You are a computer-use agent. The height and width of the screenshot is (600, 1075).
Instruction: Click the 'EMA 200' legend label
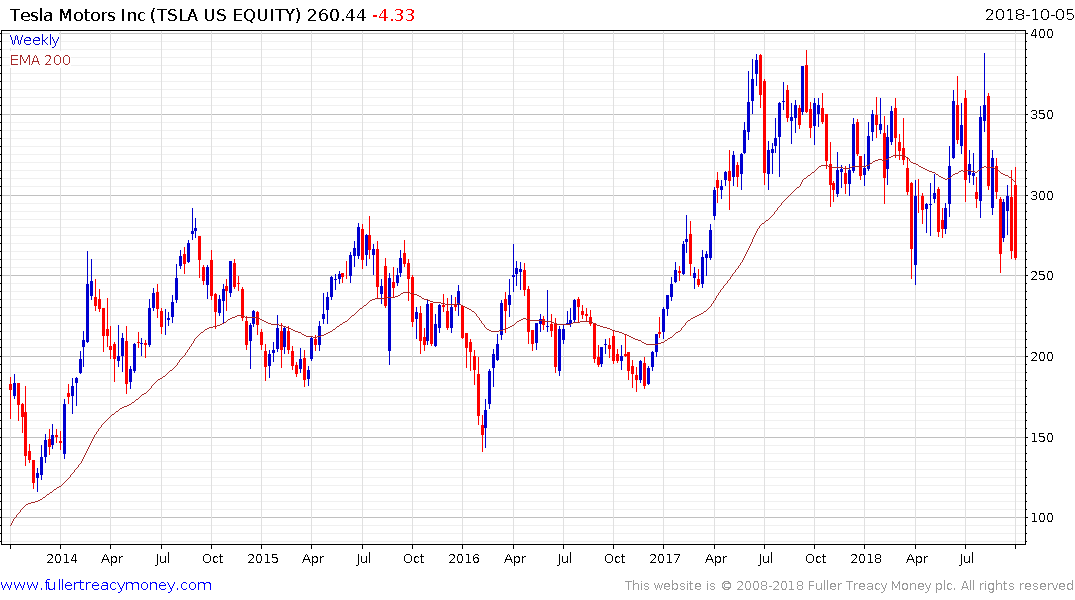tap(40, 60)
